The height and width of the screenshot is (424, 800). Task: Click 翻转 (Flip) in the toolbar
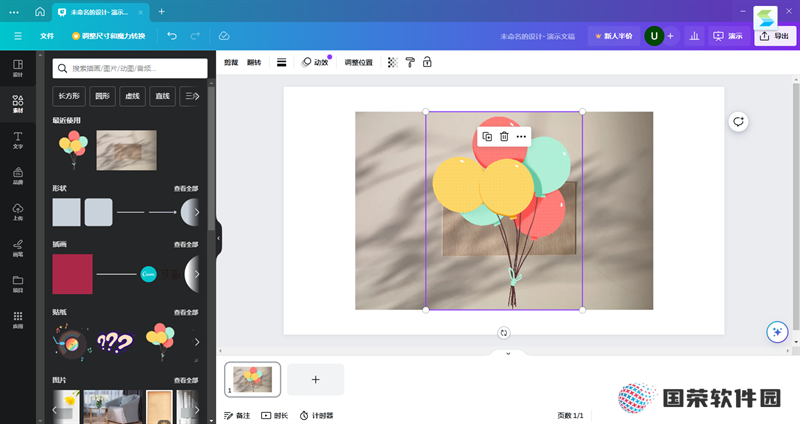click(x=254, y=62)
